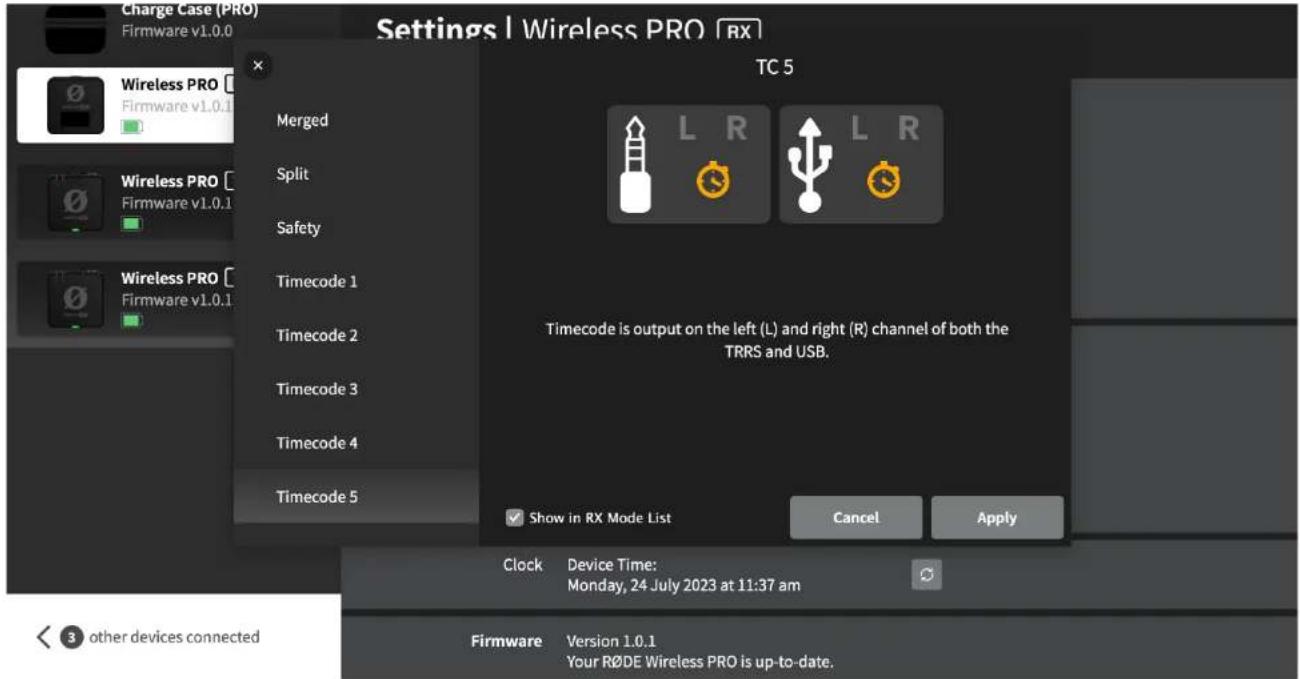Click timecode clock icon in TRRS panel

pos(713,181)
